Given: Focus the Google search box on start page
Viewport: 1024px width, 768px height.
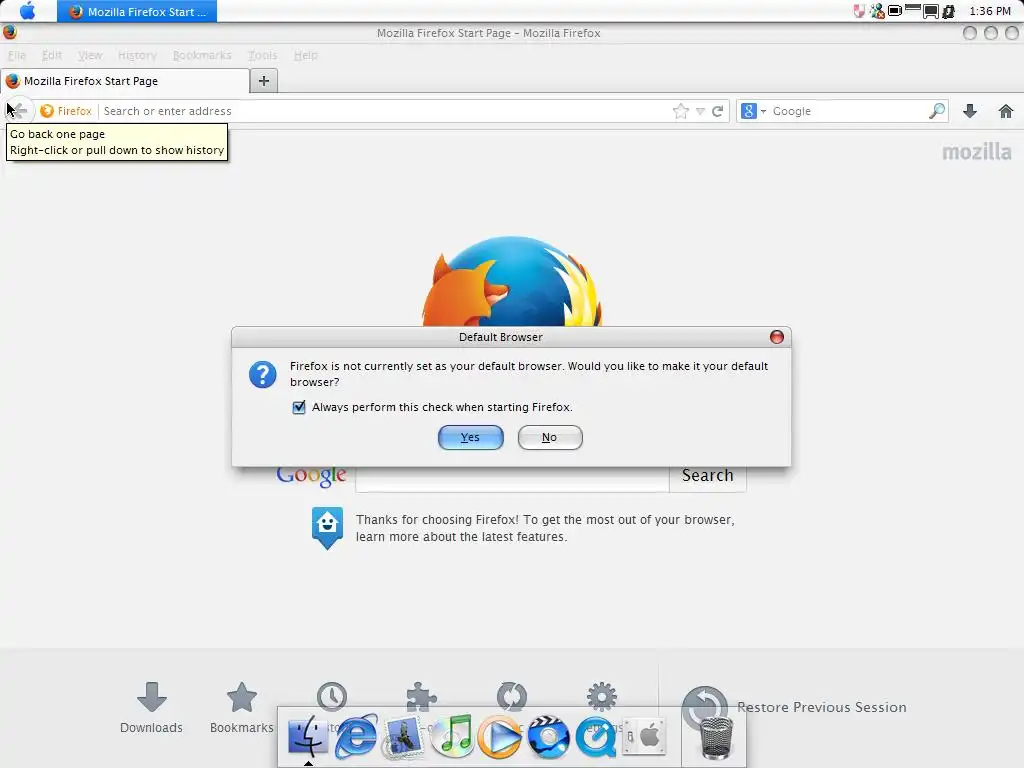Looking at the screenshot, I should pyautogui.click(x=513, y=478).
